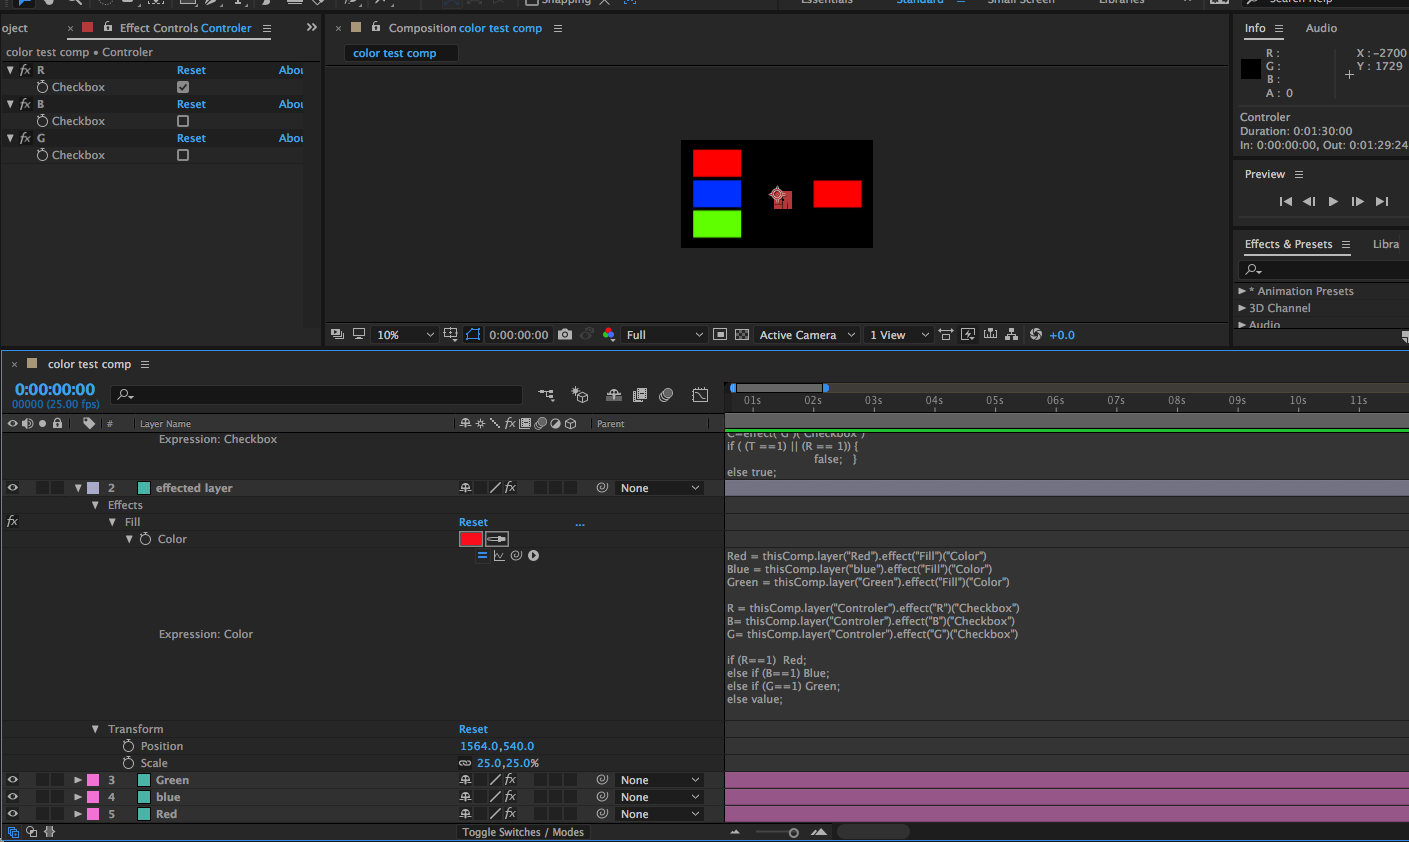Viewport: 1409px width, 842px height.
Task: Click Toggle Switches / Modes button
Action: pyautogui.click(x=523, y=832)
